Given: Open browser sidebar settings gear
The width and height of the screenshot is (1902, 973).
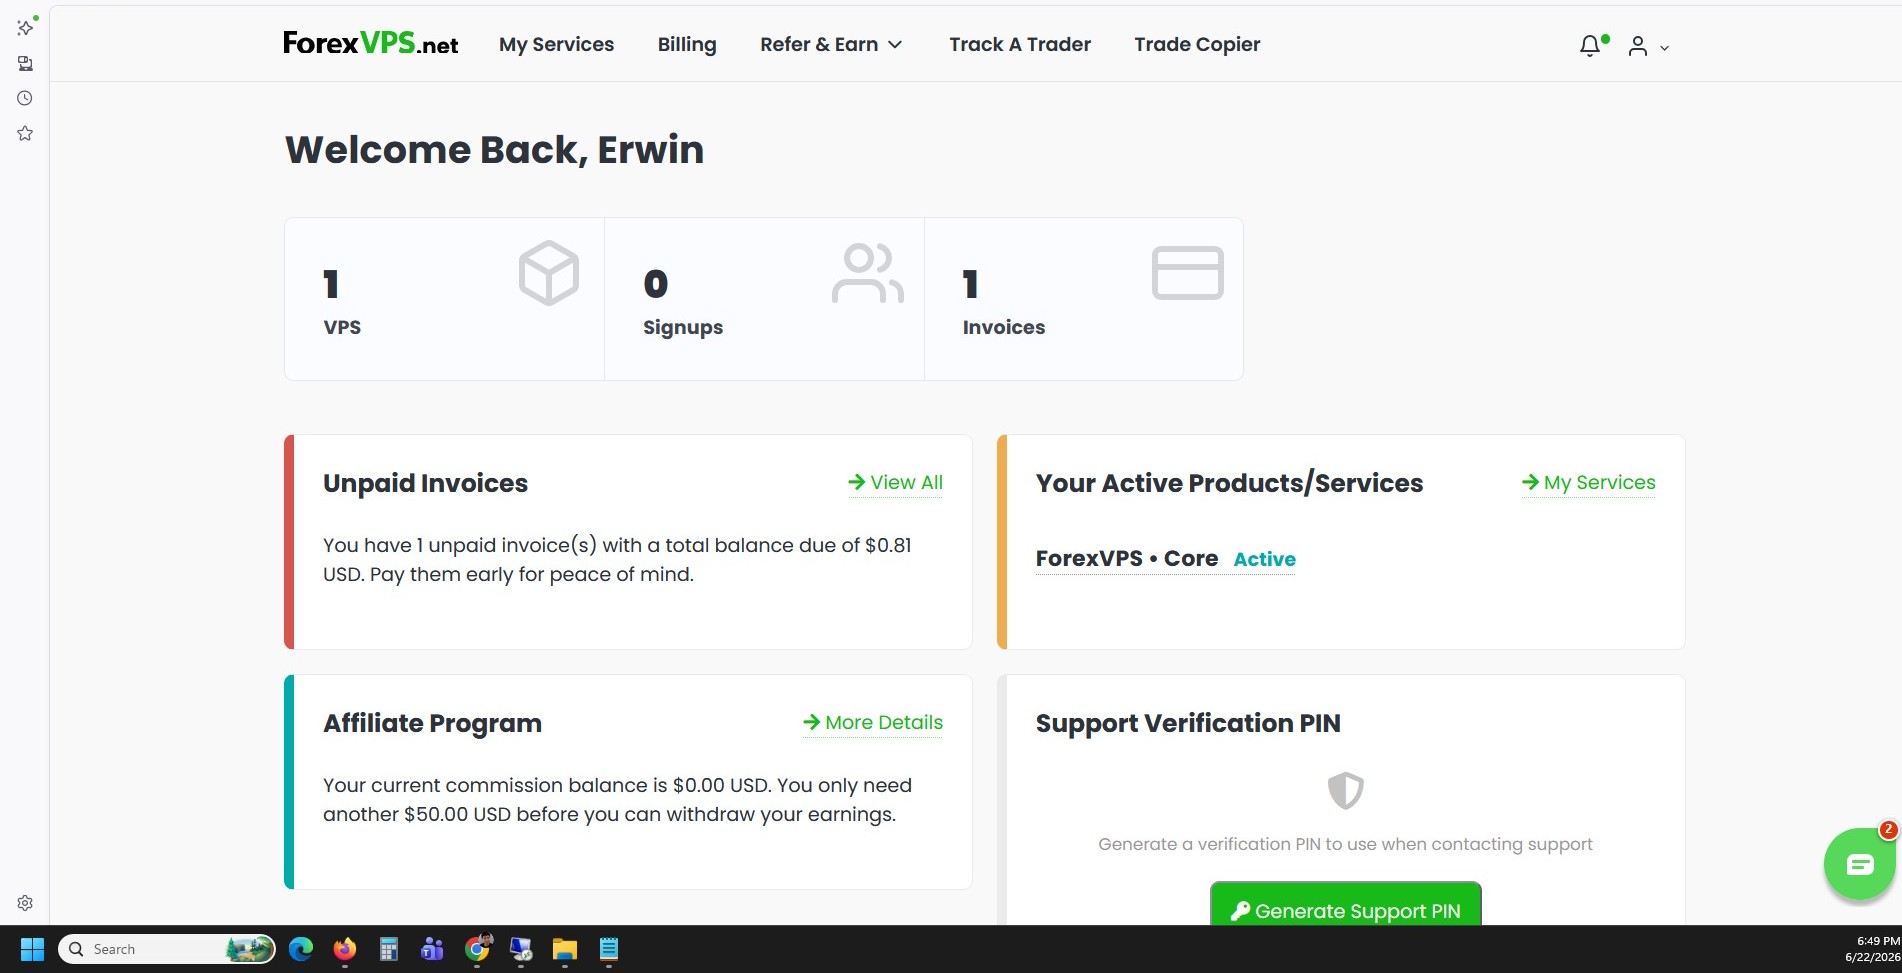Looking at the screenshot, I should coord(25,903).
